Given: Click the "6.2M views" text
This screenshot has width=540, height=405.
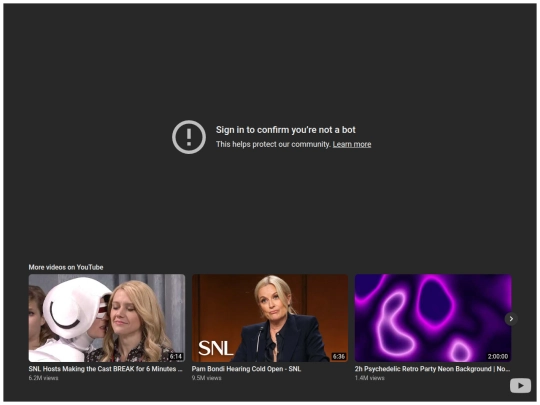Looking at the screenshot, I should tap(43, 378).
